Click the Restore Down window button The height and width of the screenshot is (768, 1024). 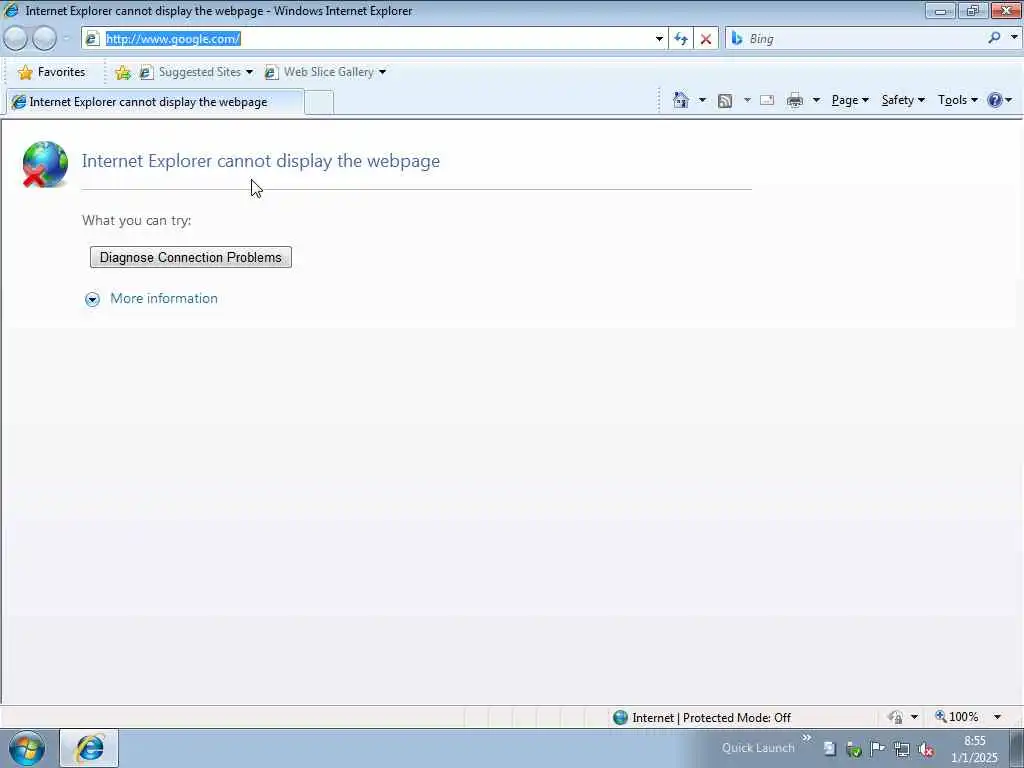(x=972, y=10)
